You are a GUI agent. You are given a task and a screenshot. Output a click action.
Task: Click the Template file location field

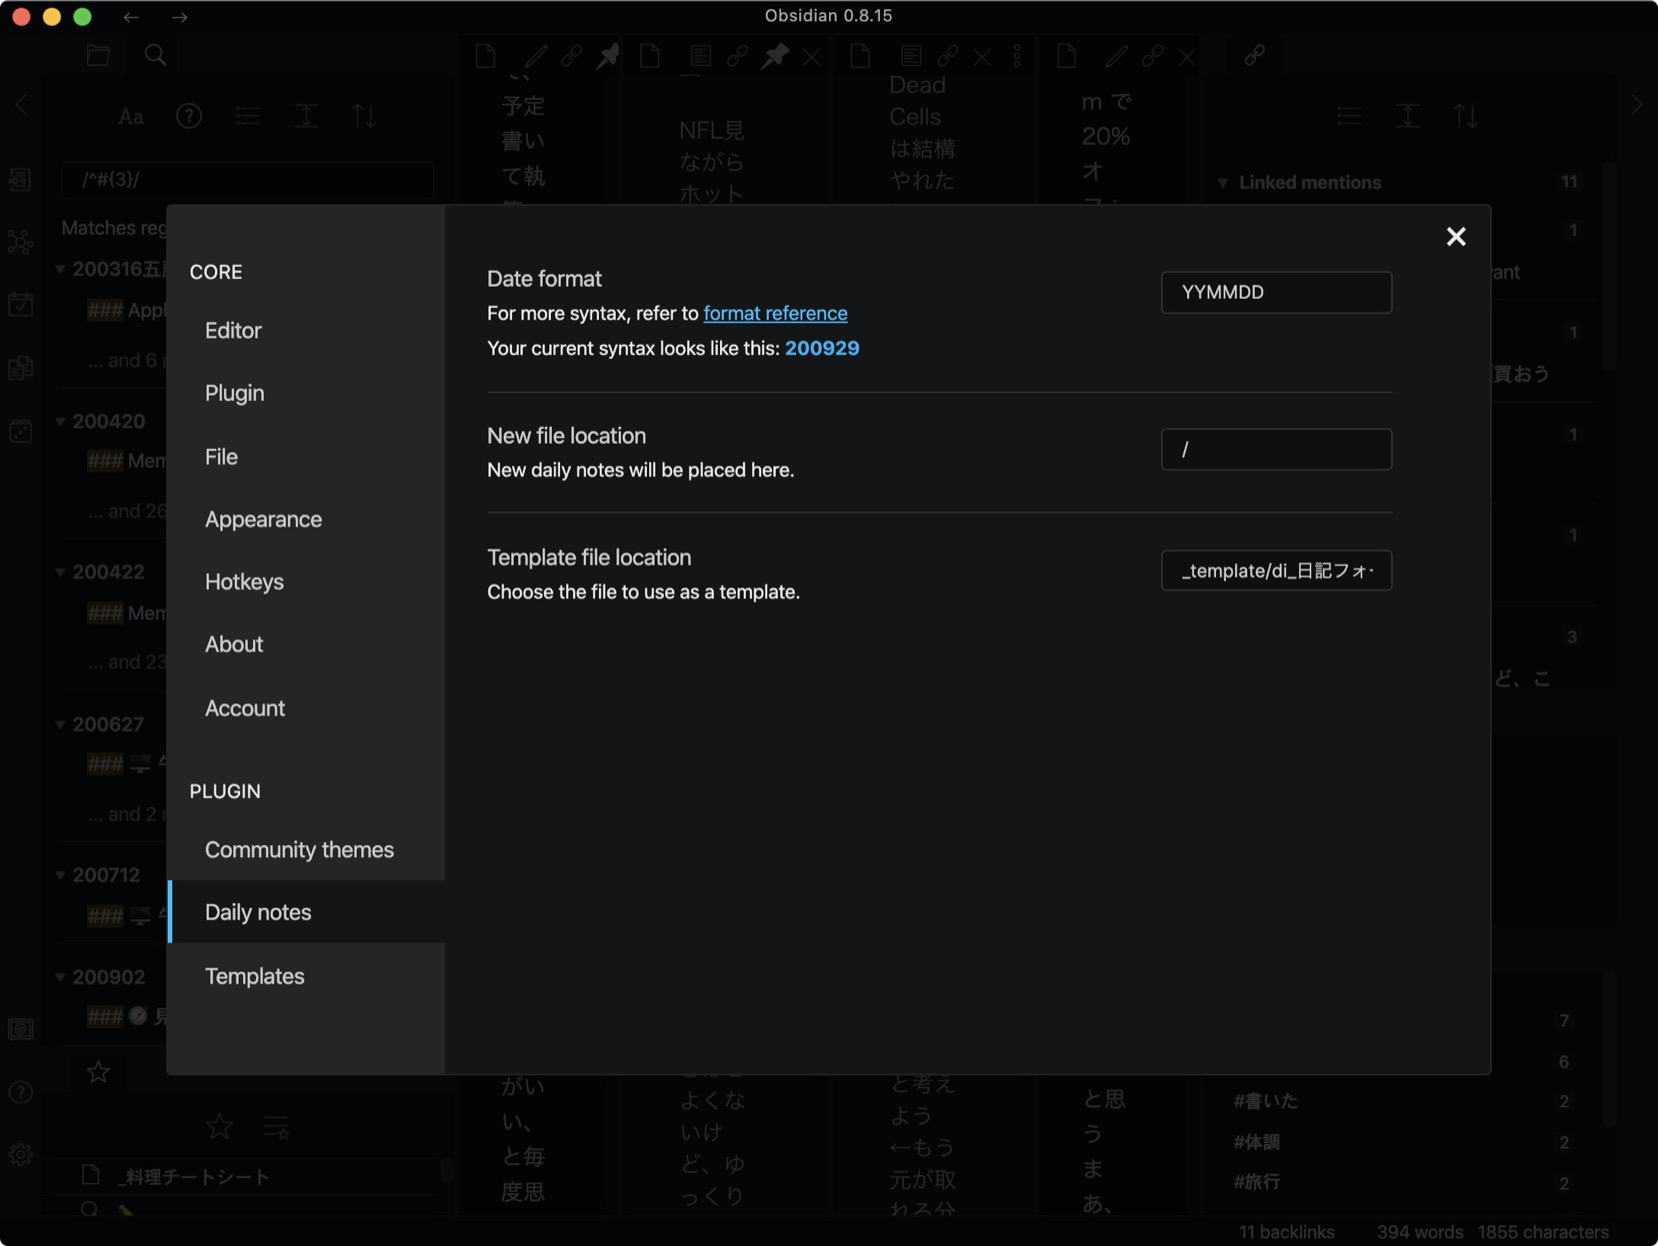tap(1275, 570)
